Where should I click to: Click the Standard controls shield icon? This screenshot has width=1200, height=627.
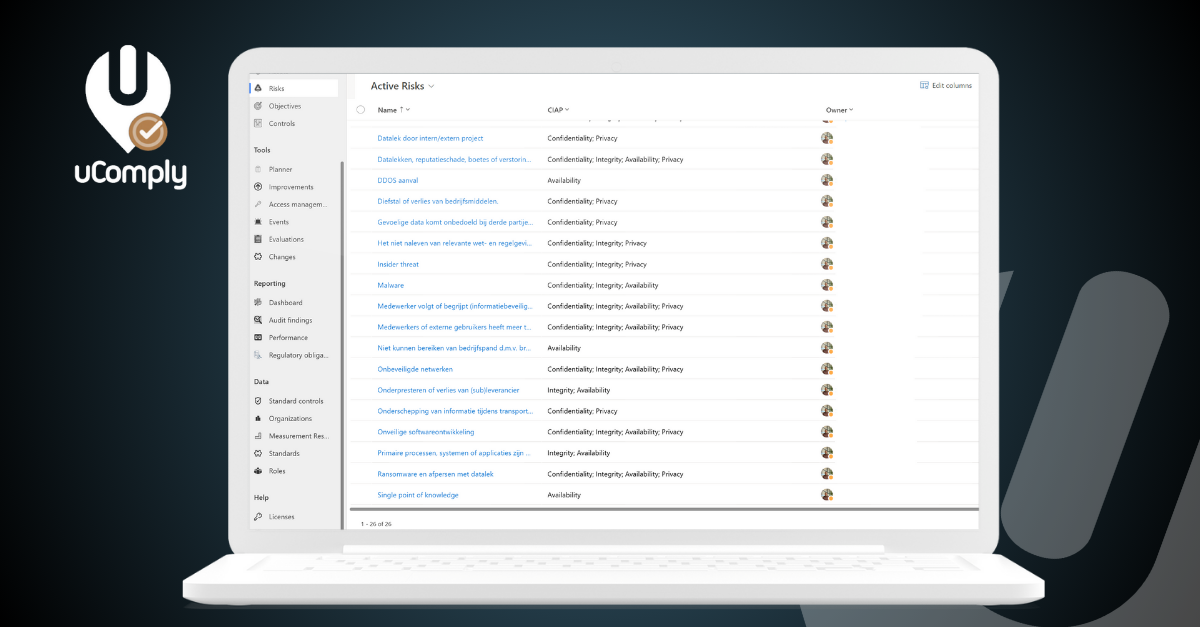tap(258, 401)
